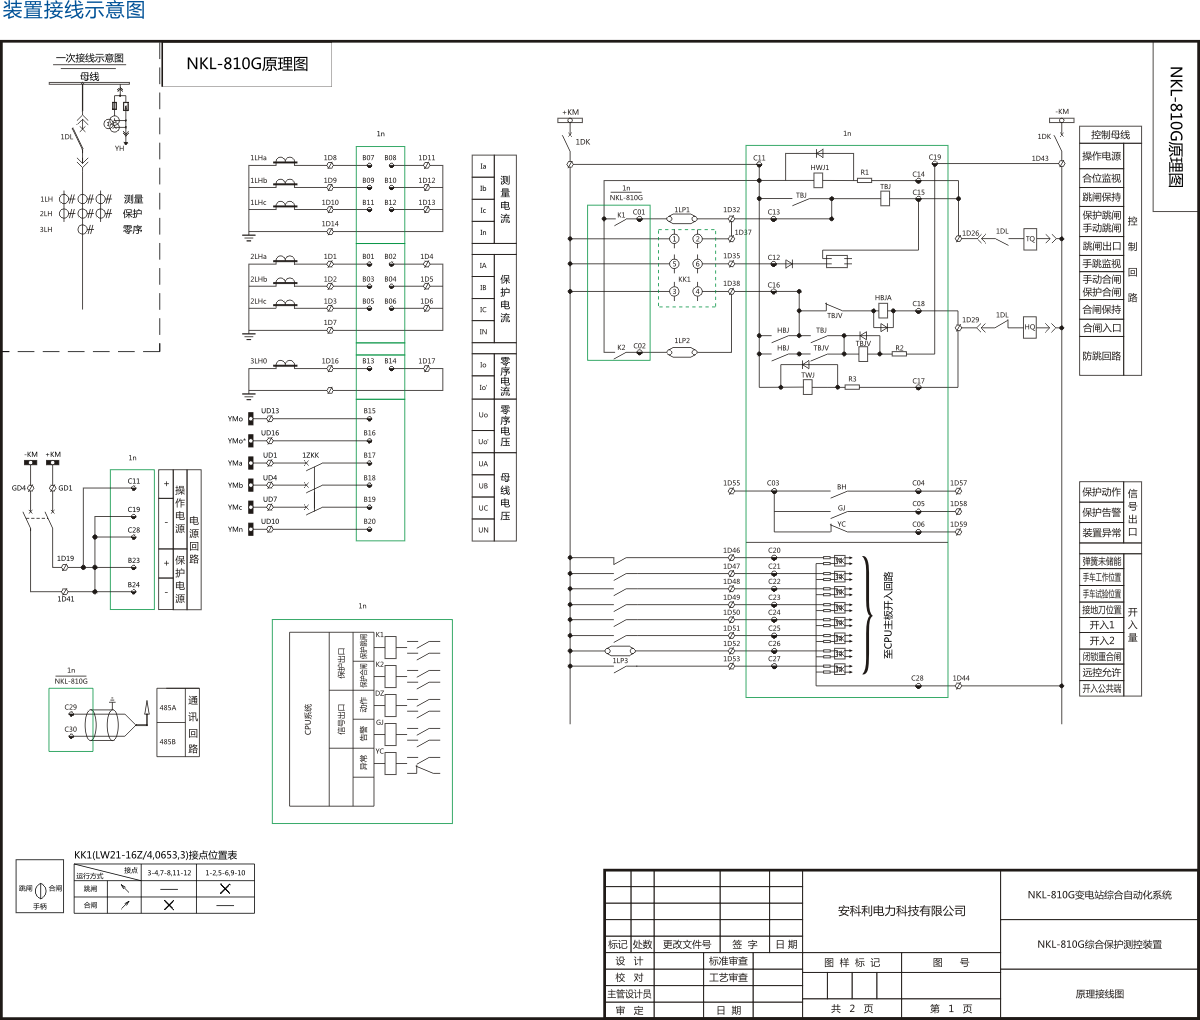
Task: Click the '1-2,5-6,9-10' contact column header
Action: point(225,873)
